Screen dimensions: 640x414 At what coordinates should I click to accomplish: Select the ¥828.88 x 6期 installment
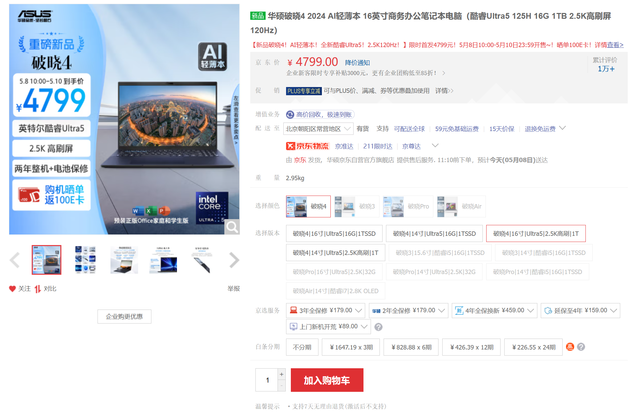(411, 347)
